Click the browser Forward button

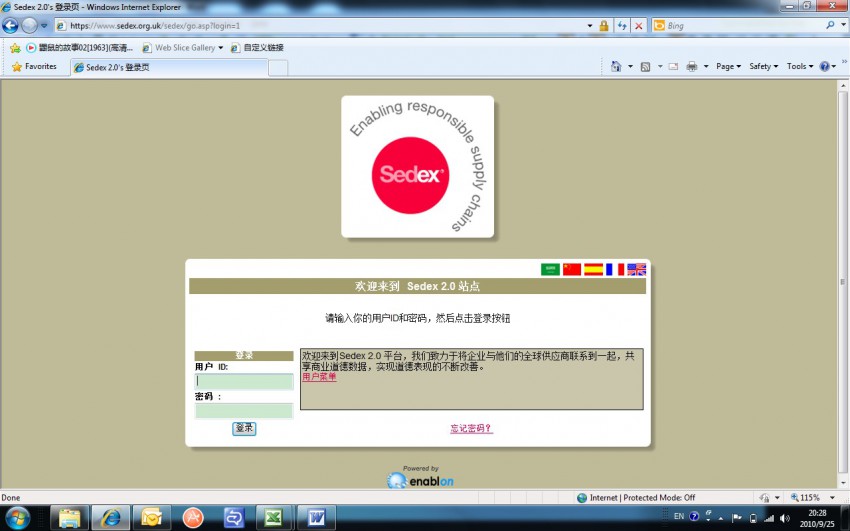[29, 25]
